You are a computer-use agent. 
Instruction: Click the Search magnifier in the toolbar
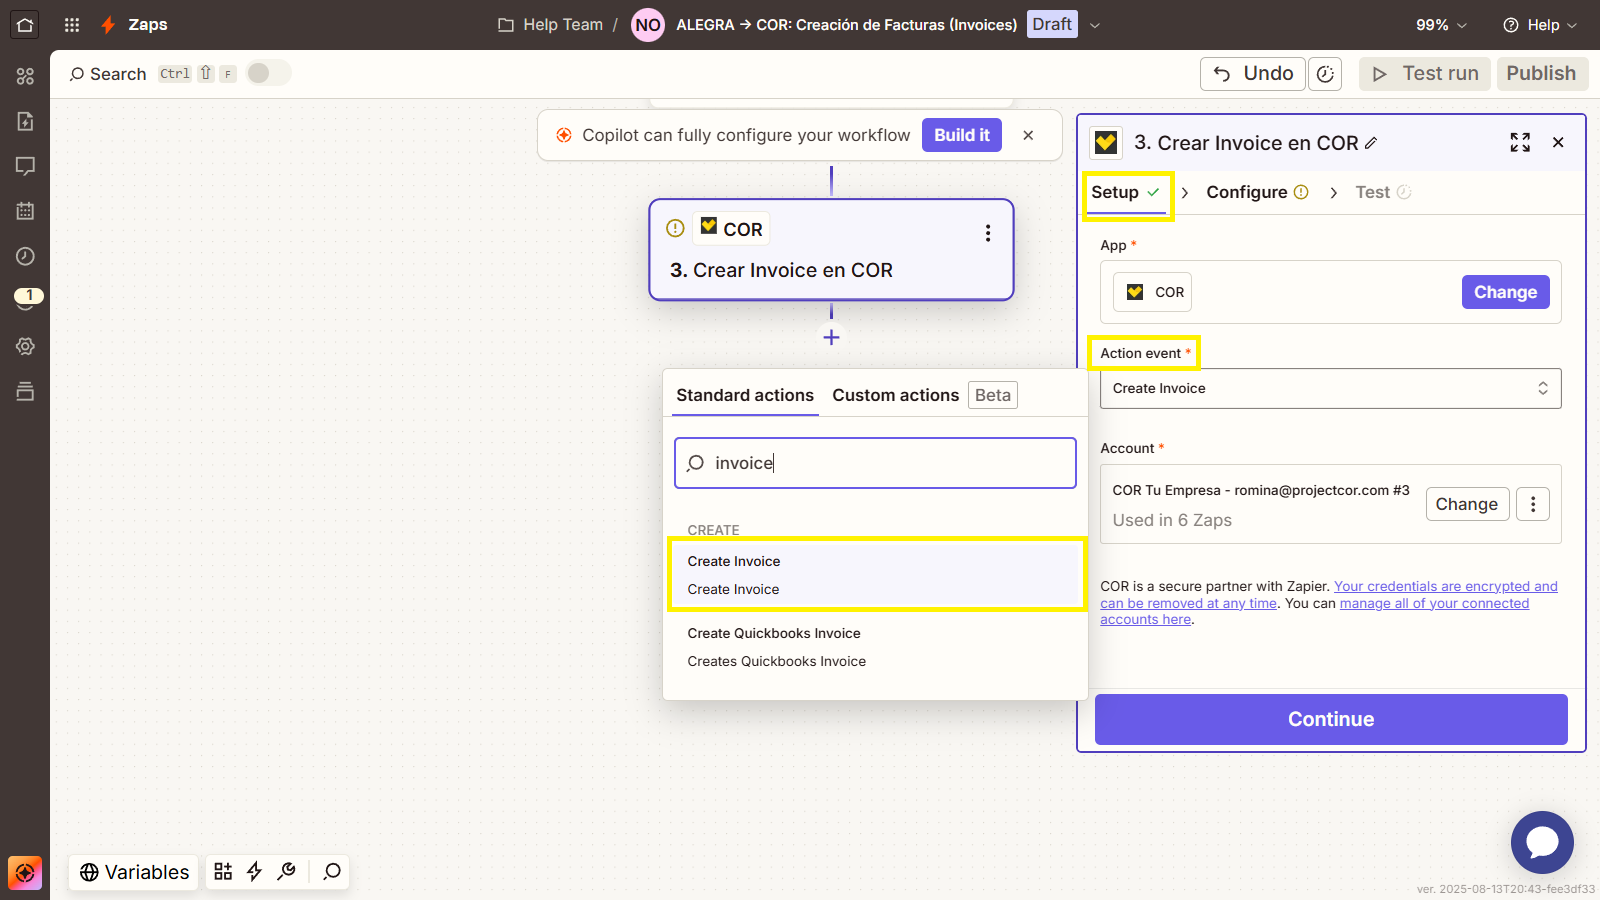pos(77,74)
